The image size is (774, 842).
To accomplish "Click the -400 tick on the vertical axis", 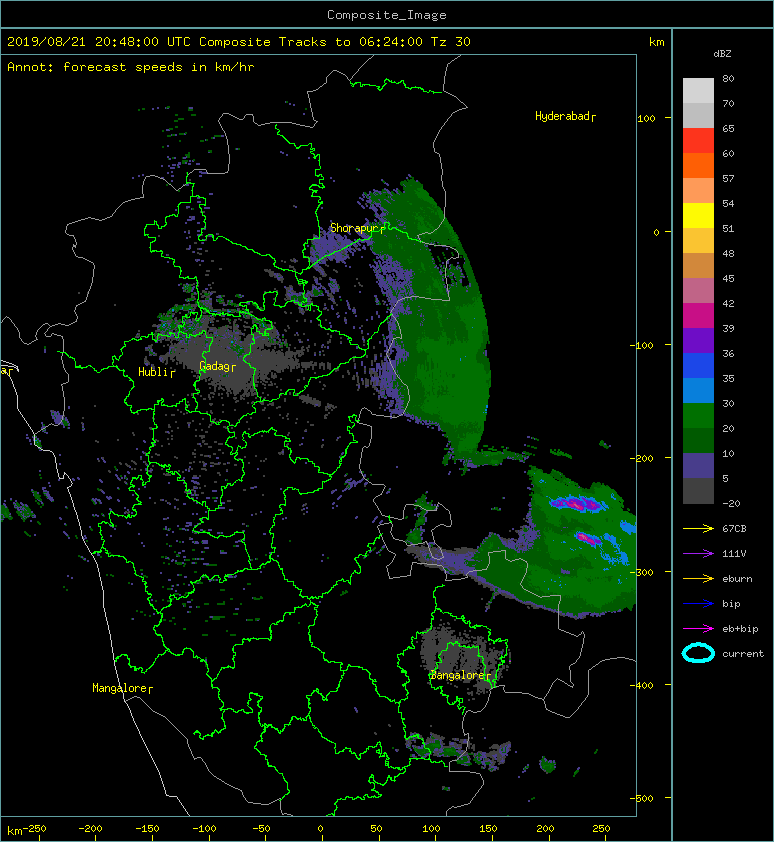I will point(641,685).
